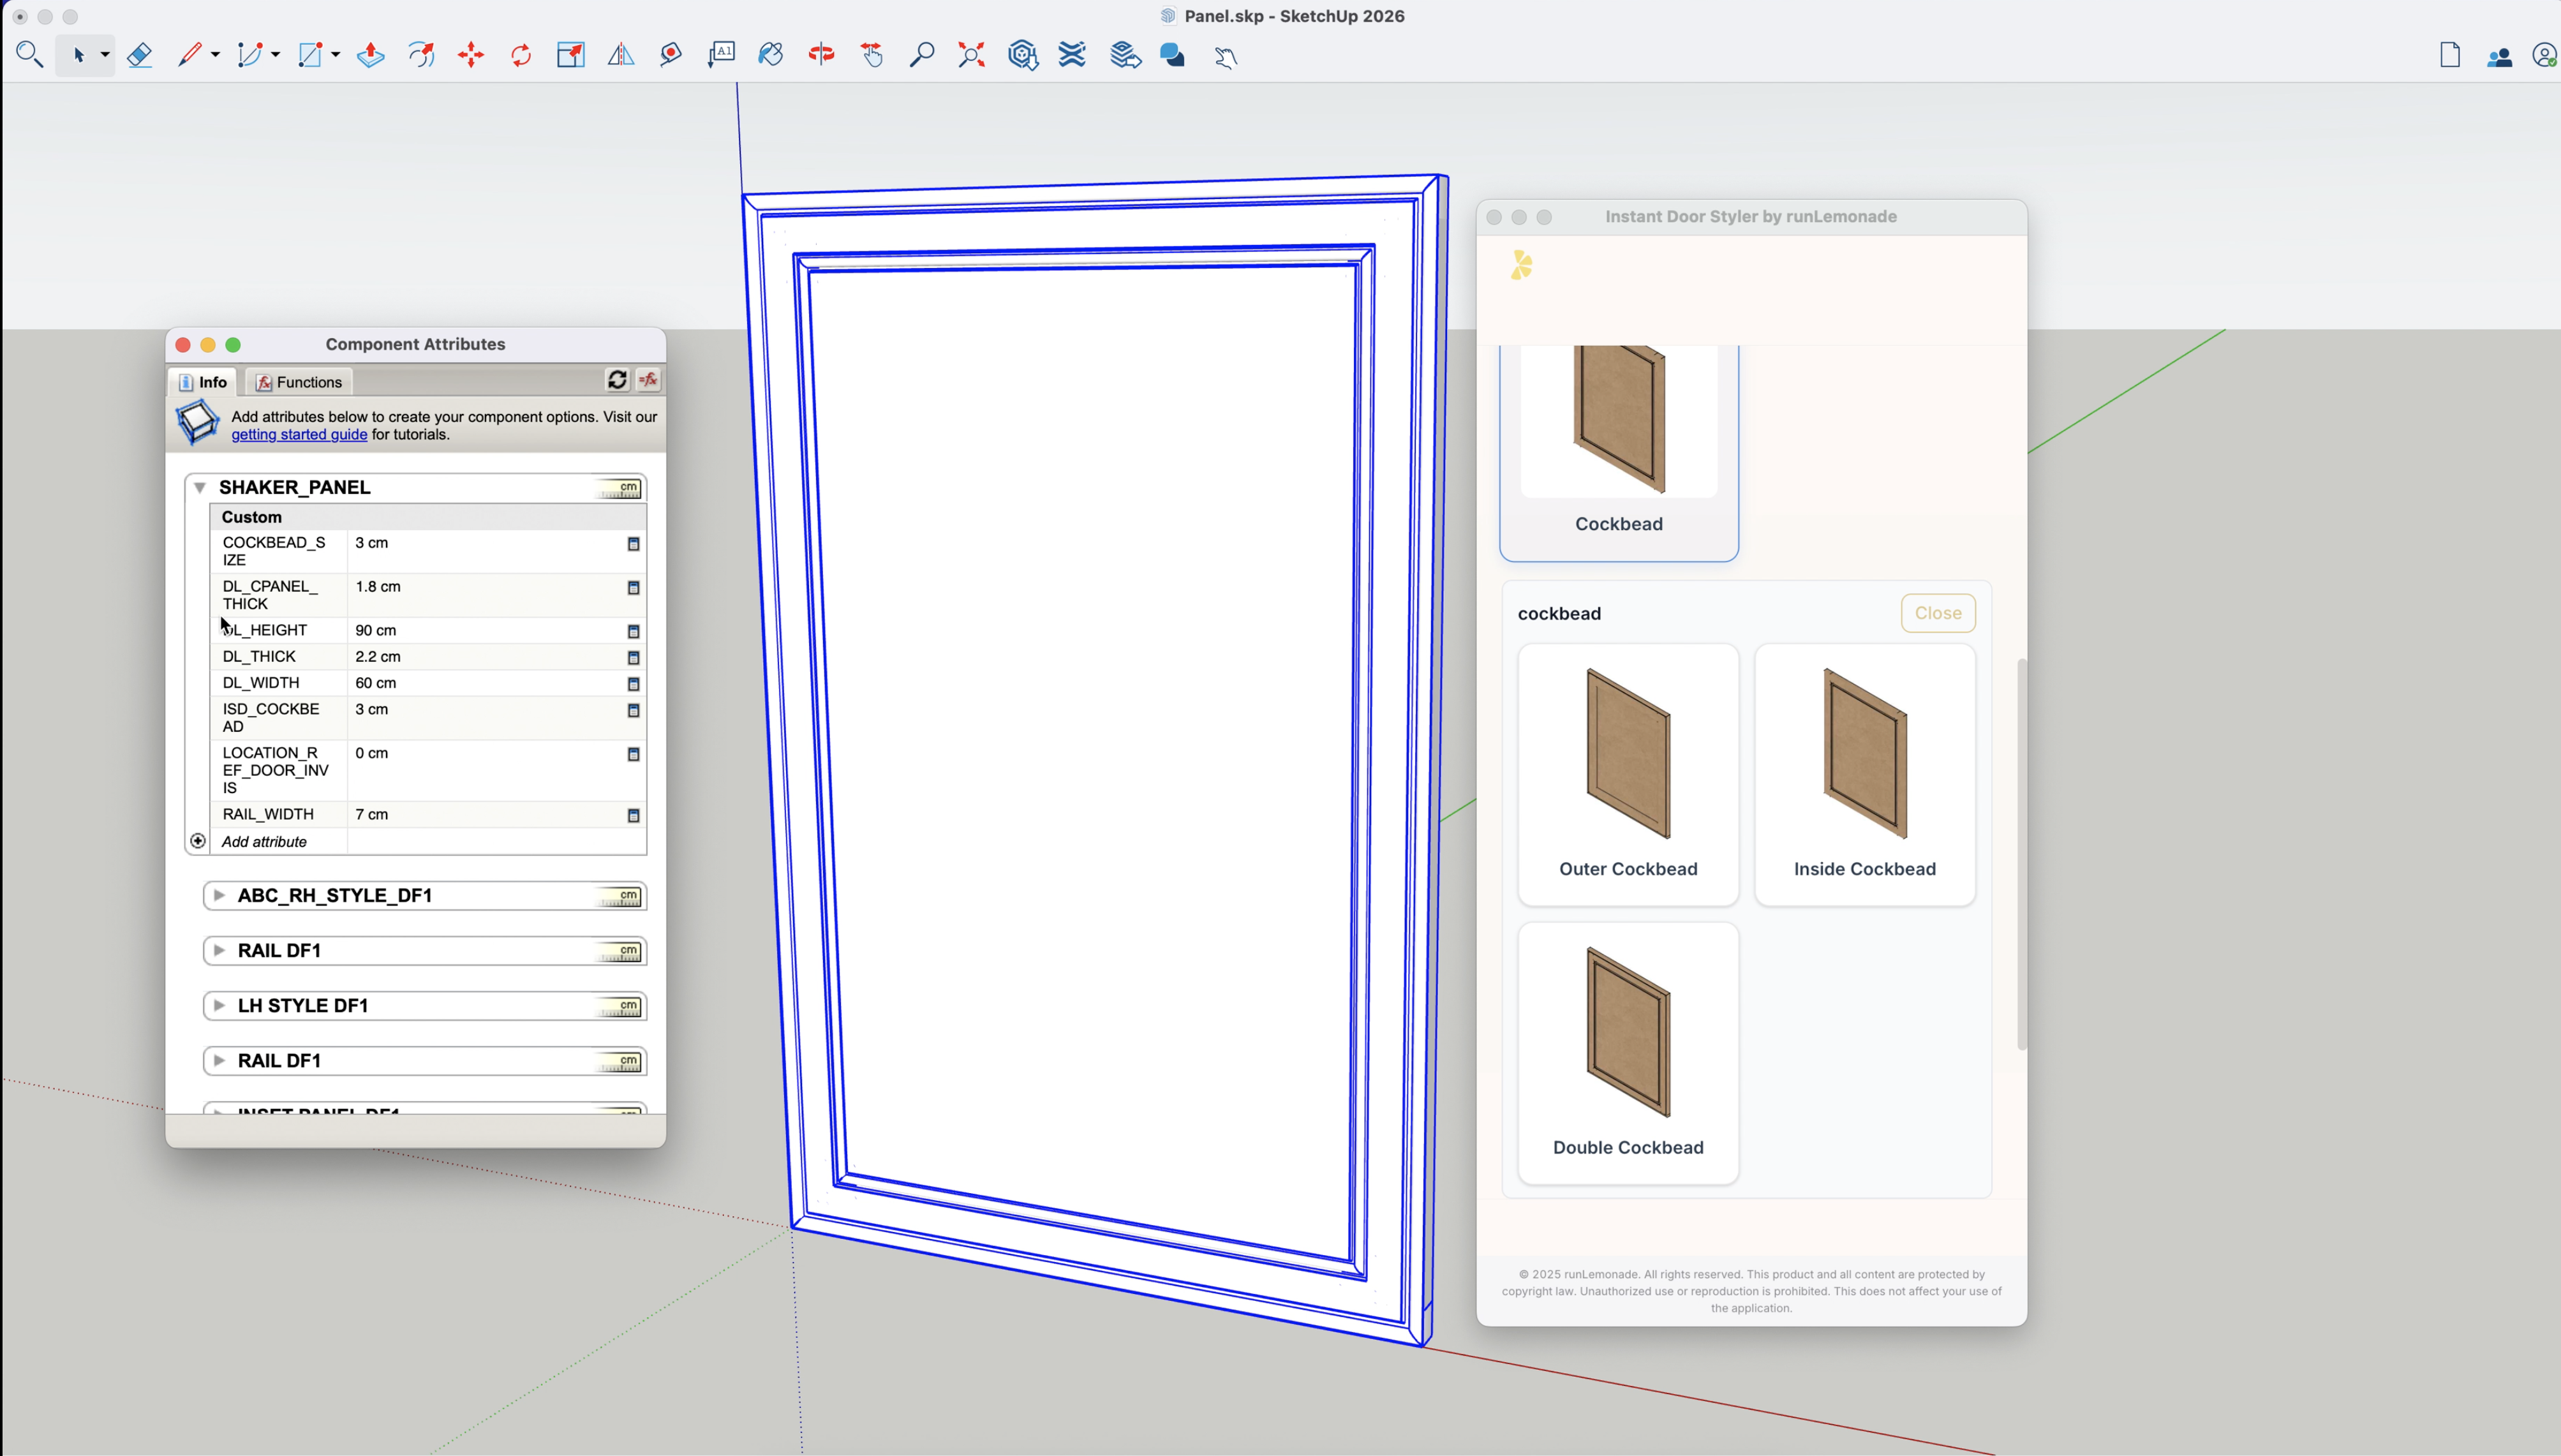Open the getting started guide link
This screenshot has height=1456, width=2561.
(x=298, y=434)
